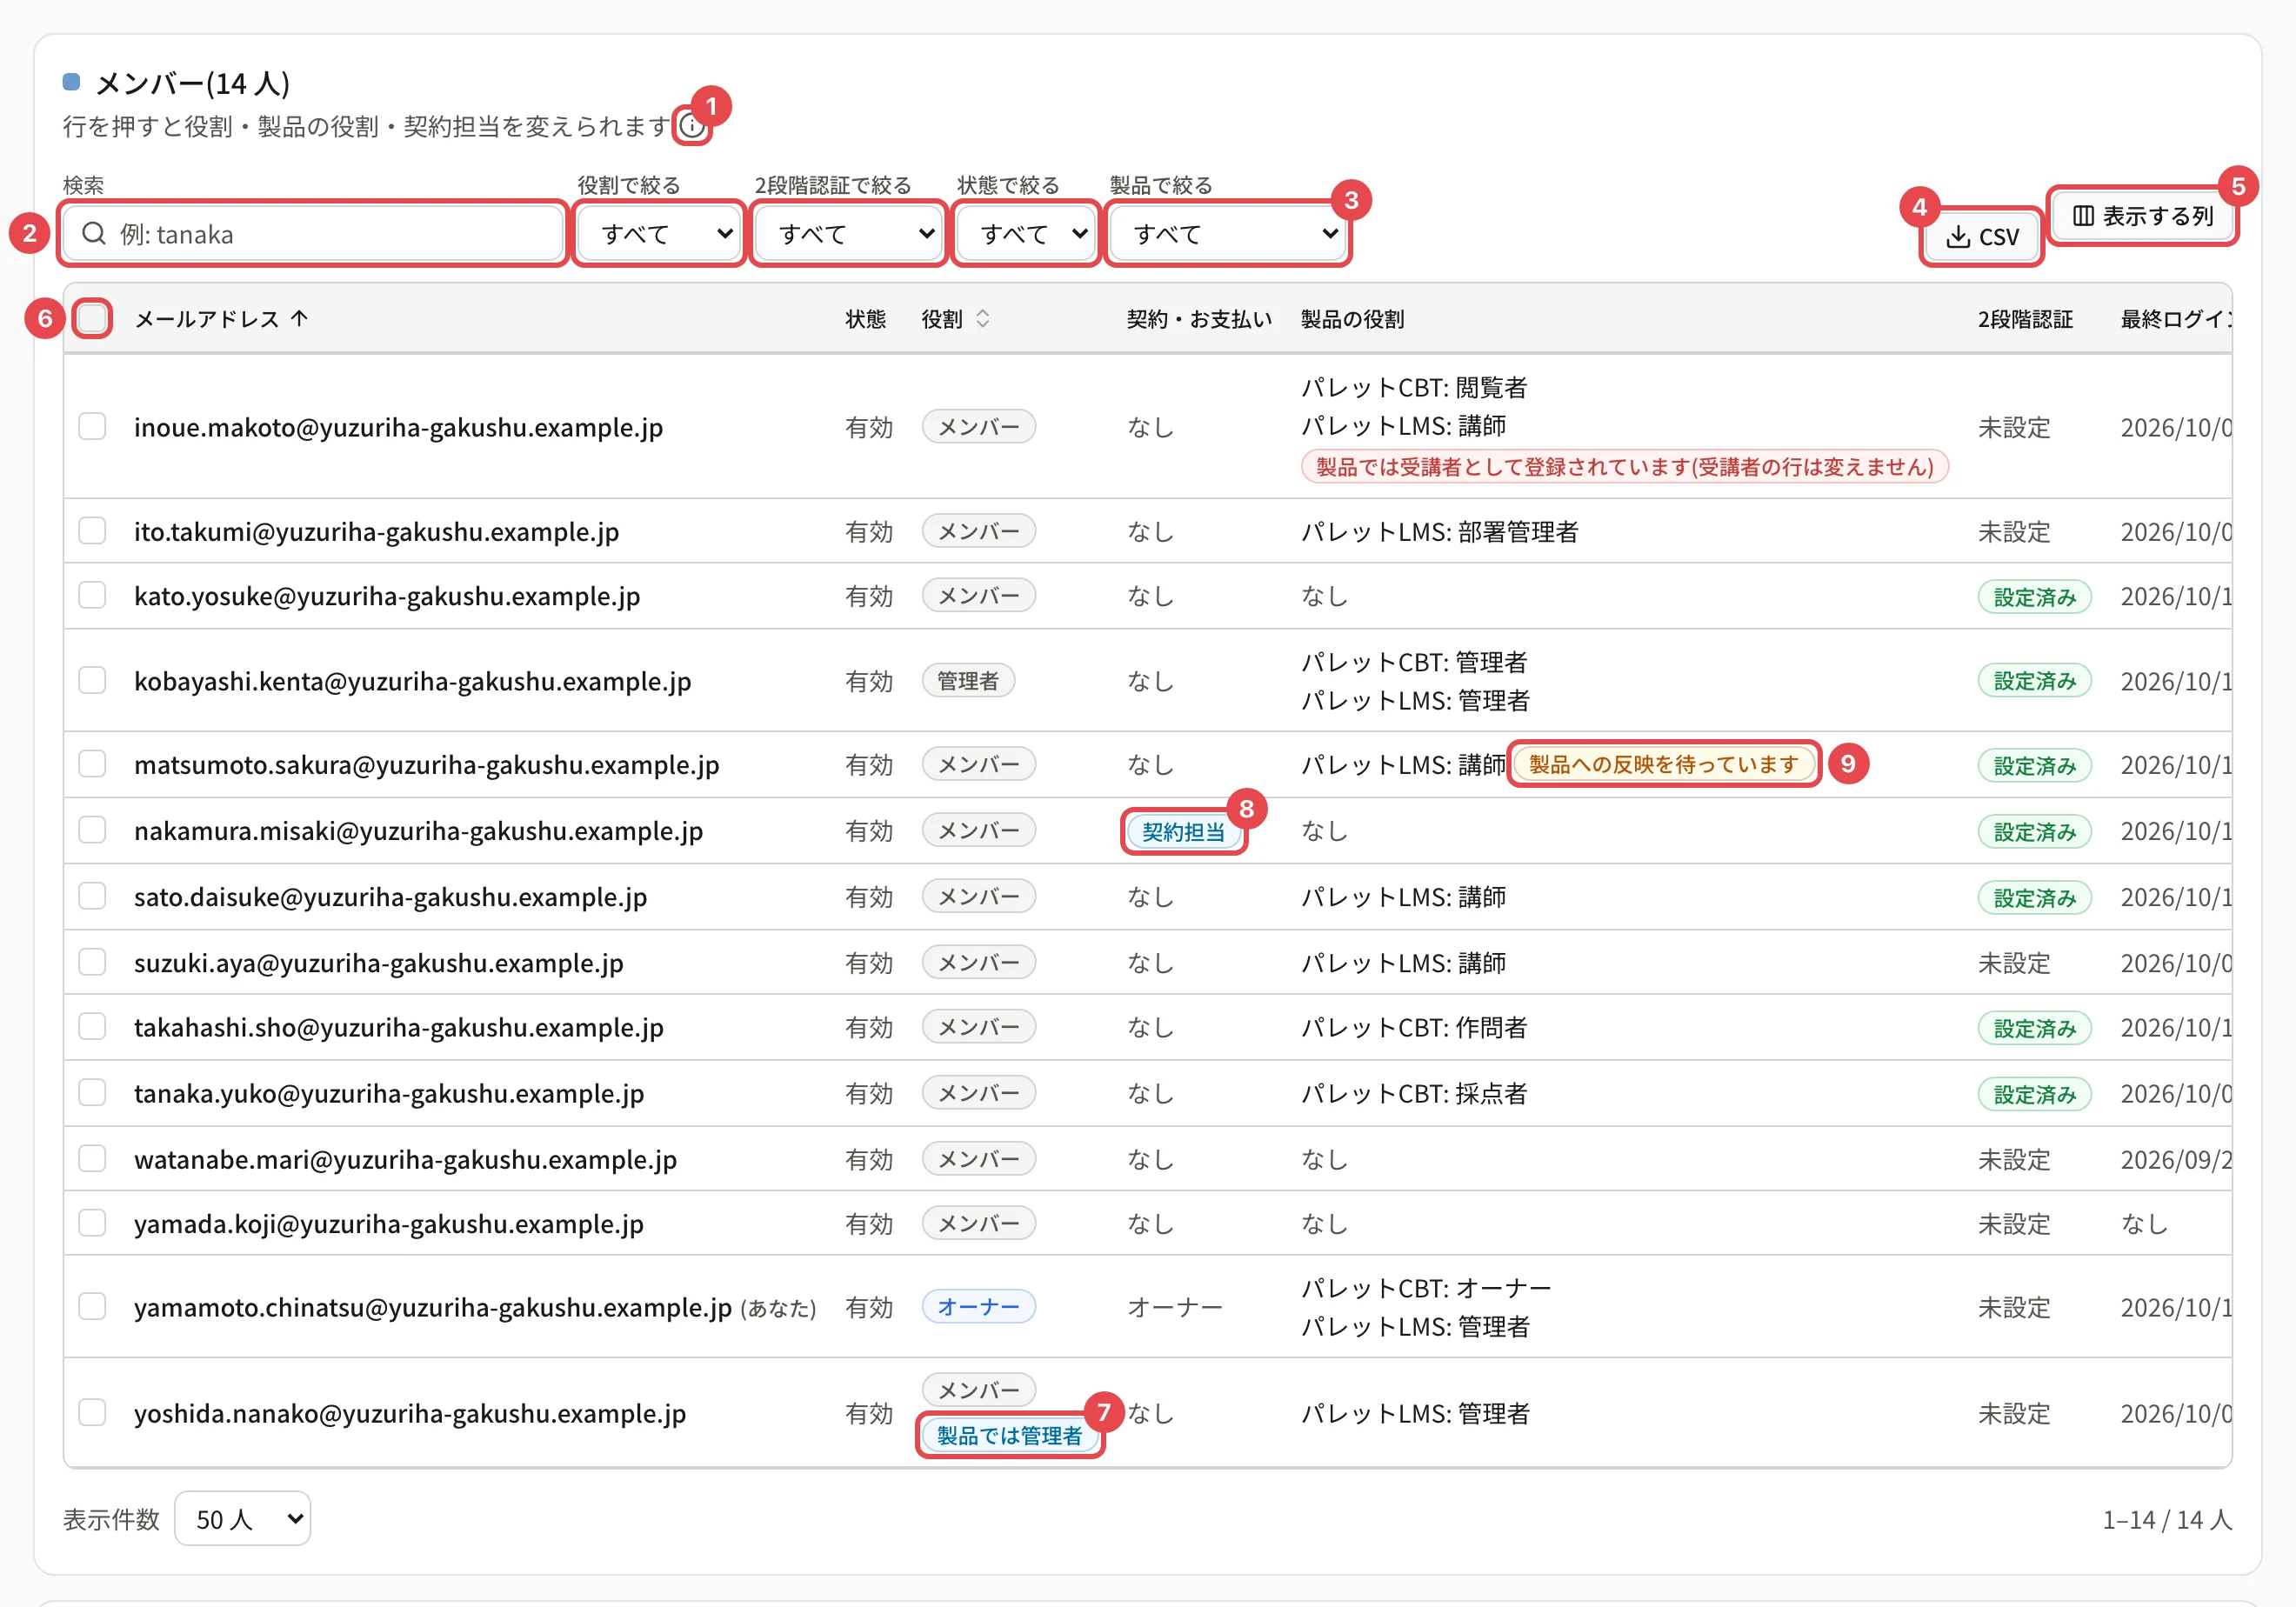The width and height of the screenshot is (2296, 1607).
Task: Click the 製品の役割 column header
Action: point(1352,319)
